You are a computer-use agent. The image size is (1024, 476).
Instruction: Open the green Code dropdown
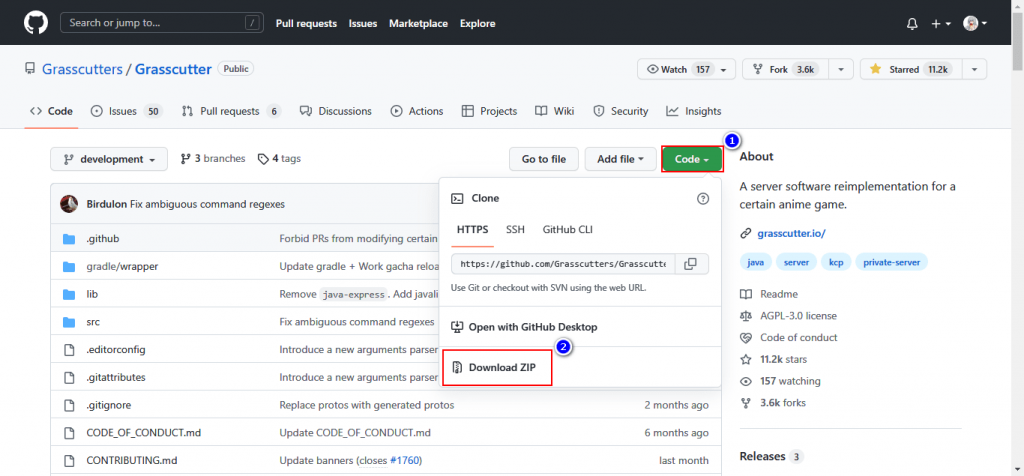point(691,159)
